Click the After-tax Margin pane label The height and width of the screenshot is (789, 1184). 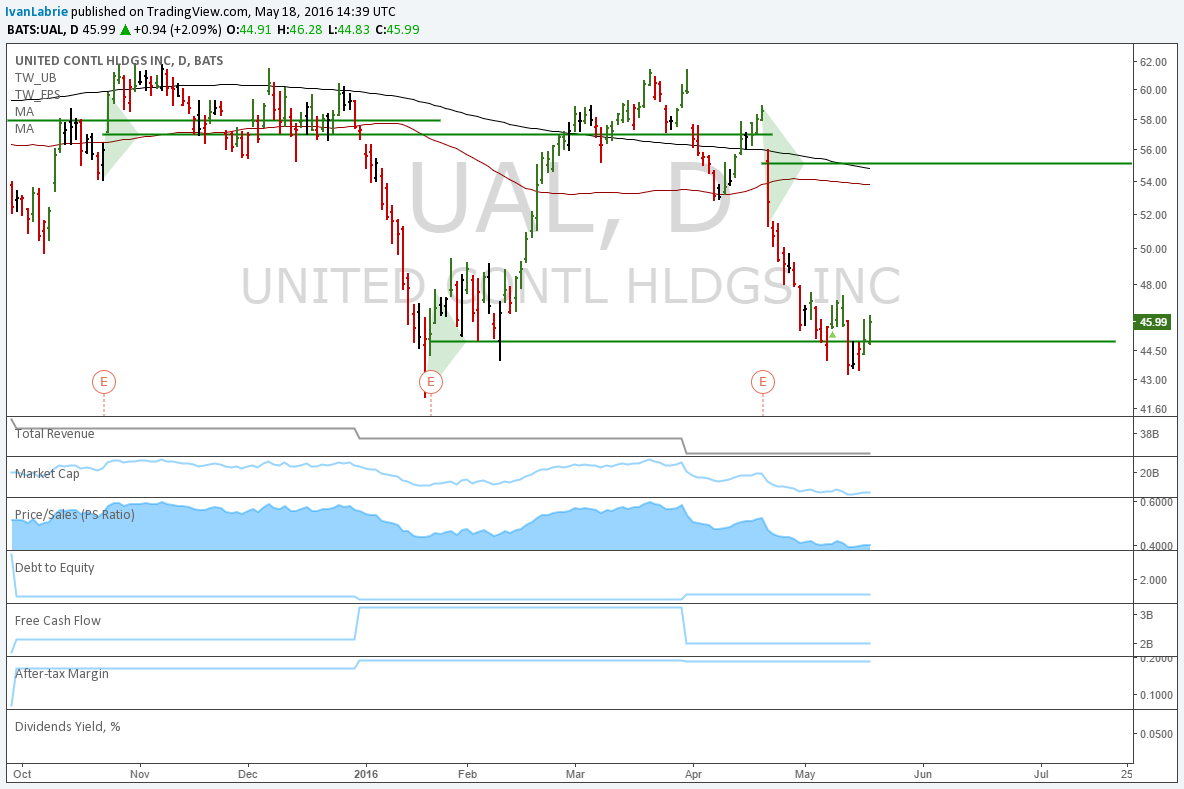(x=62, y=673)
